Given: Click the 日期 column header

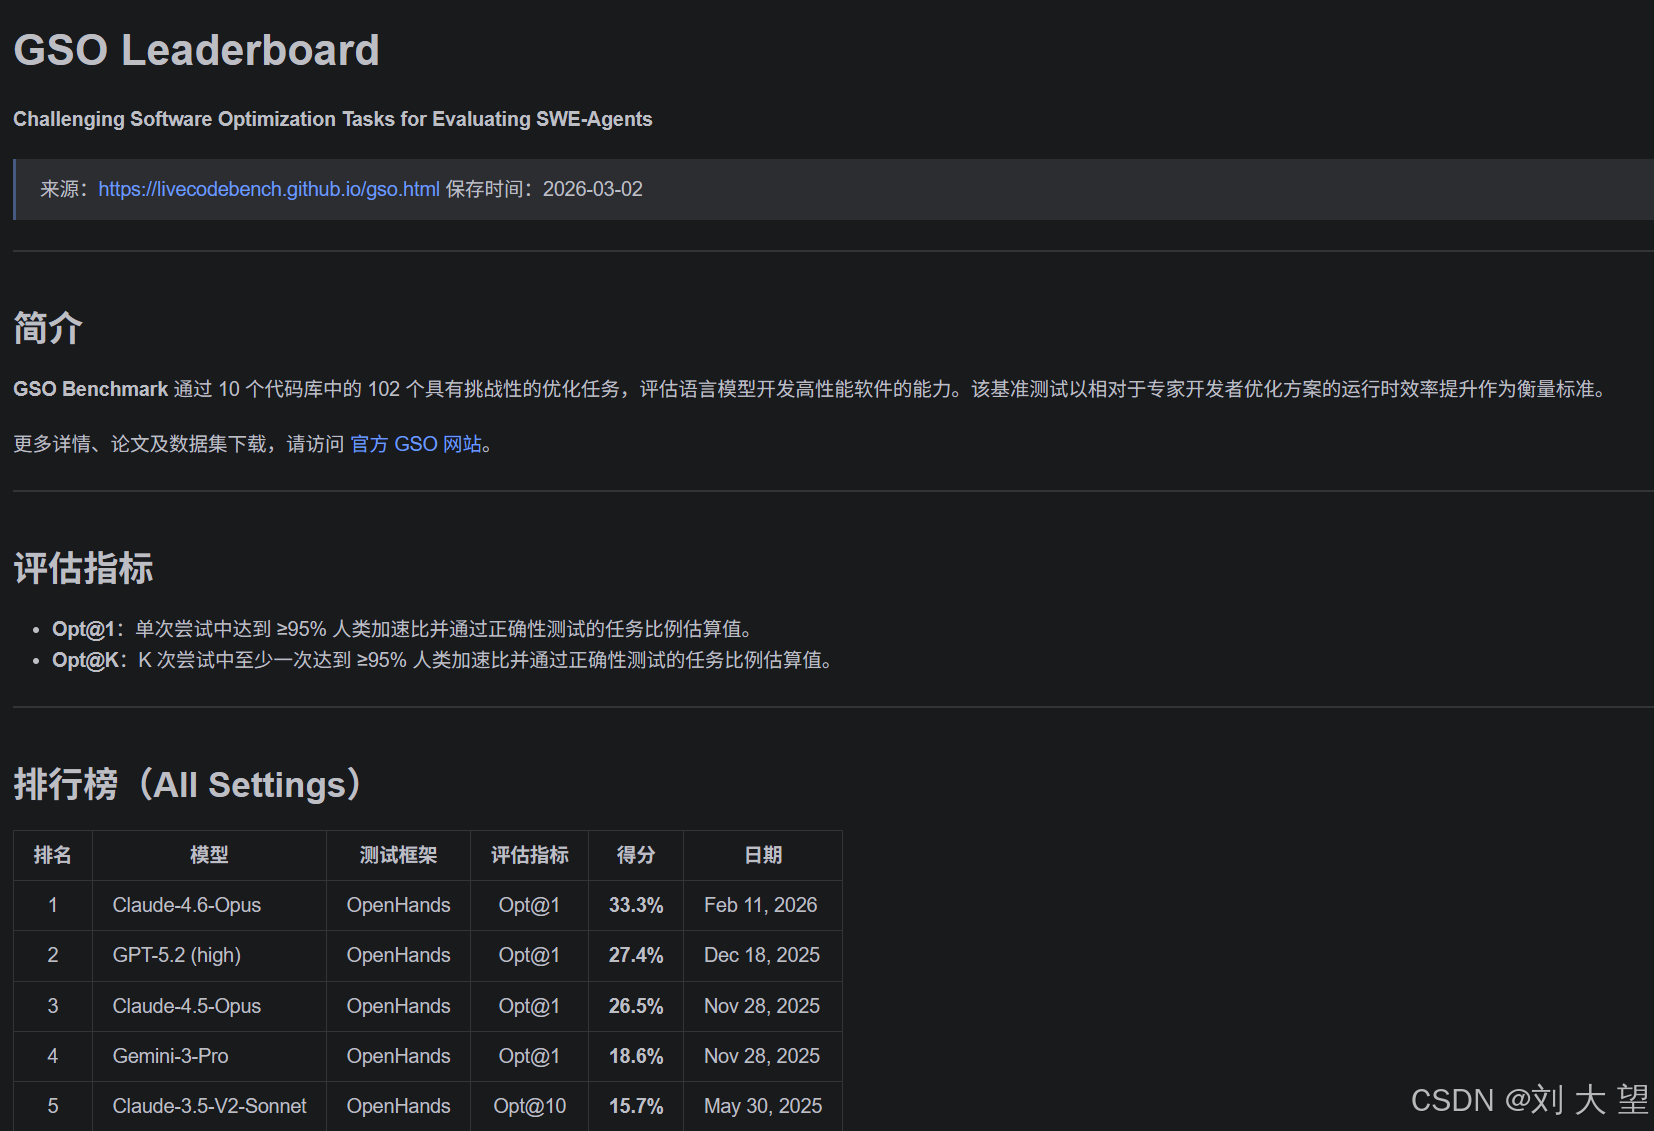Looking at the screenshot, I should point(763,855).
